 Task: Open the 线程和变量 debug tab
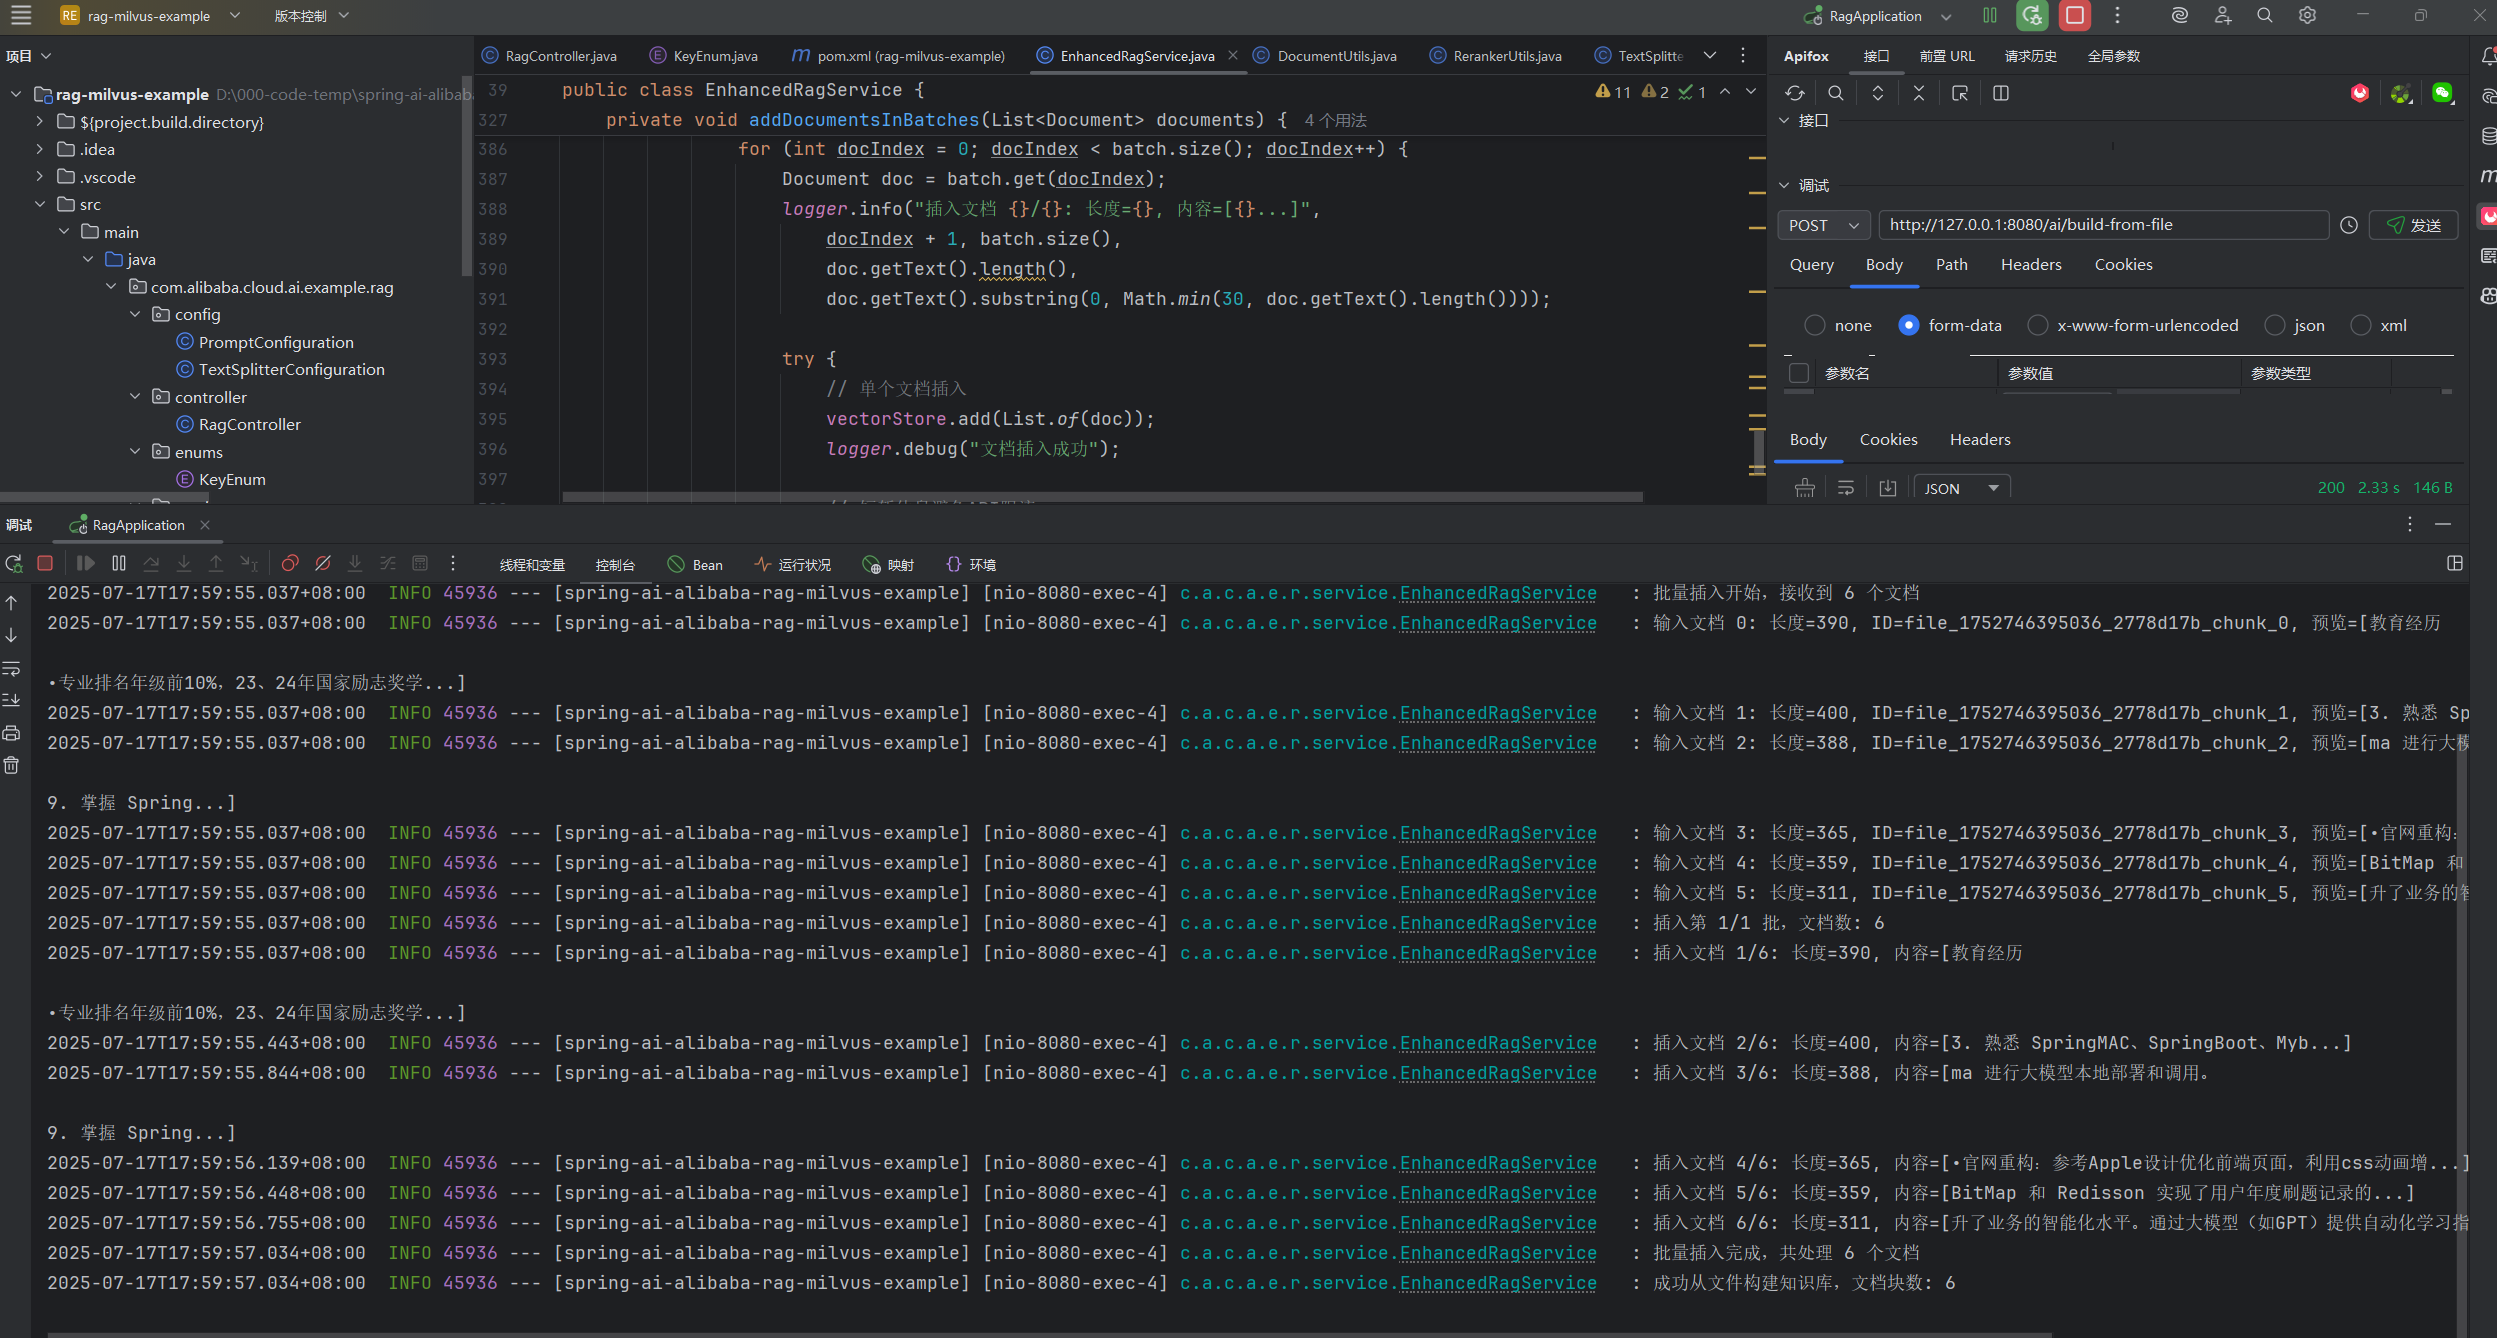point(532,565)
